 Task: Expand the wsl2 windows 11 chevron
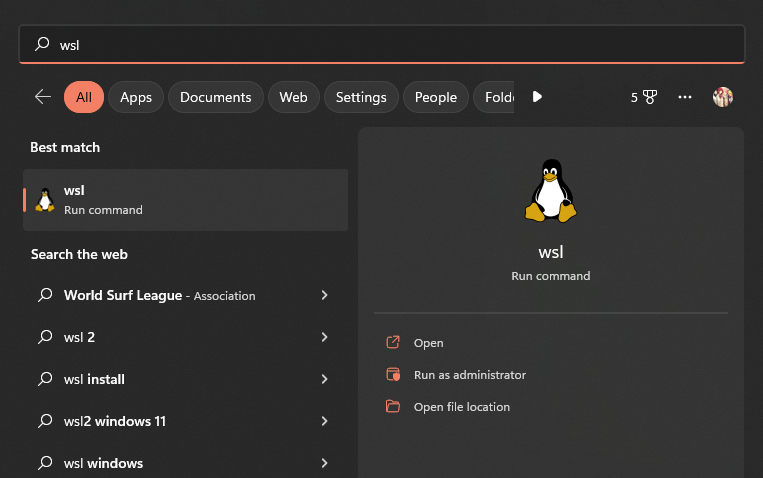pos(325,421)
